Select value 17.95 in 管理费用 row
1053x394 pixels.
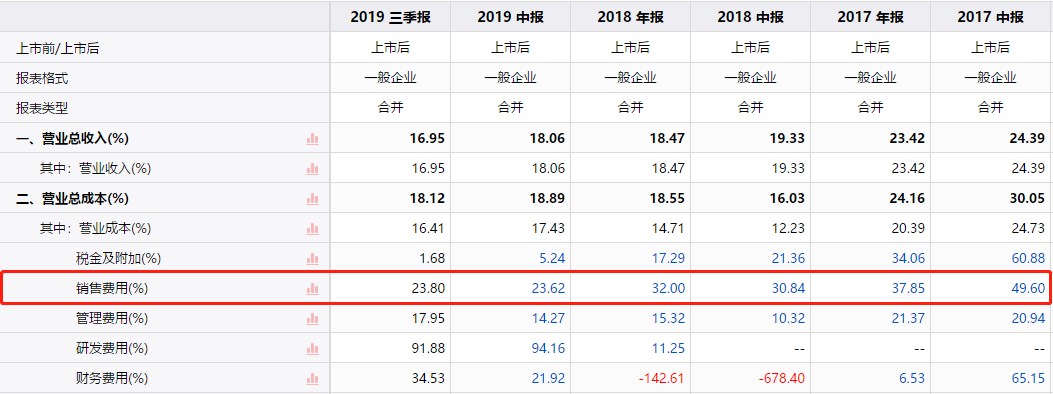tap(428, 318)
